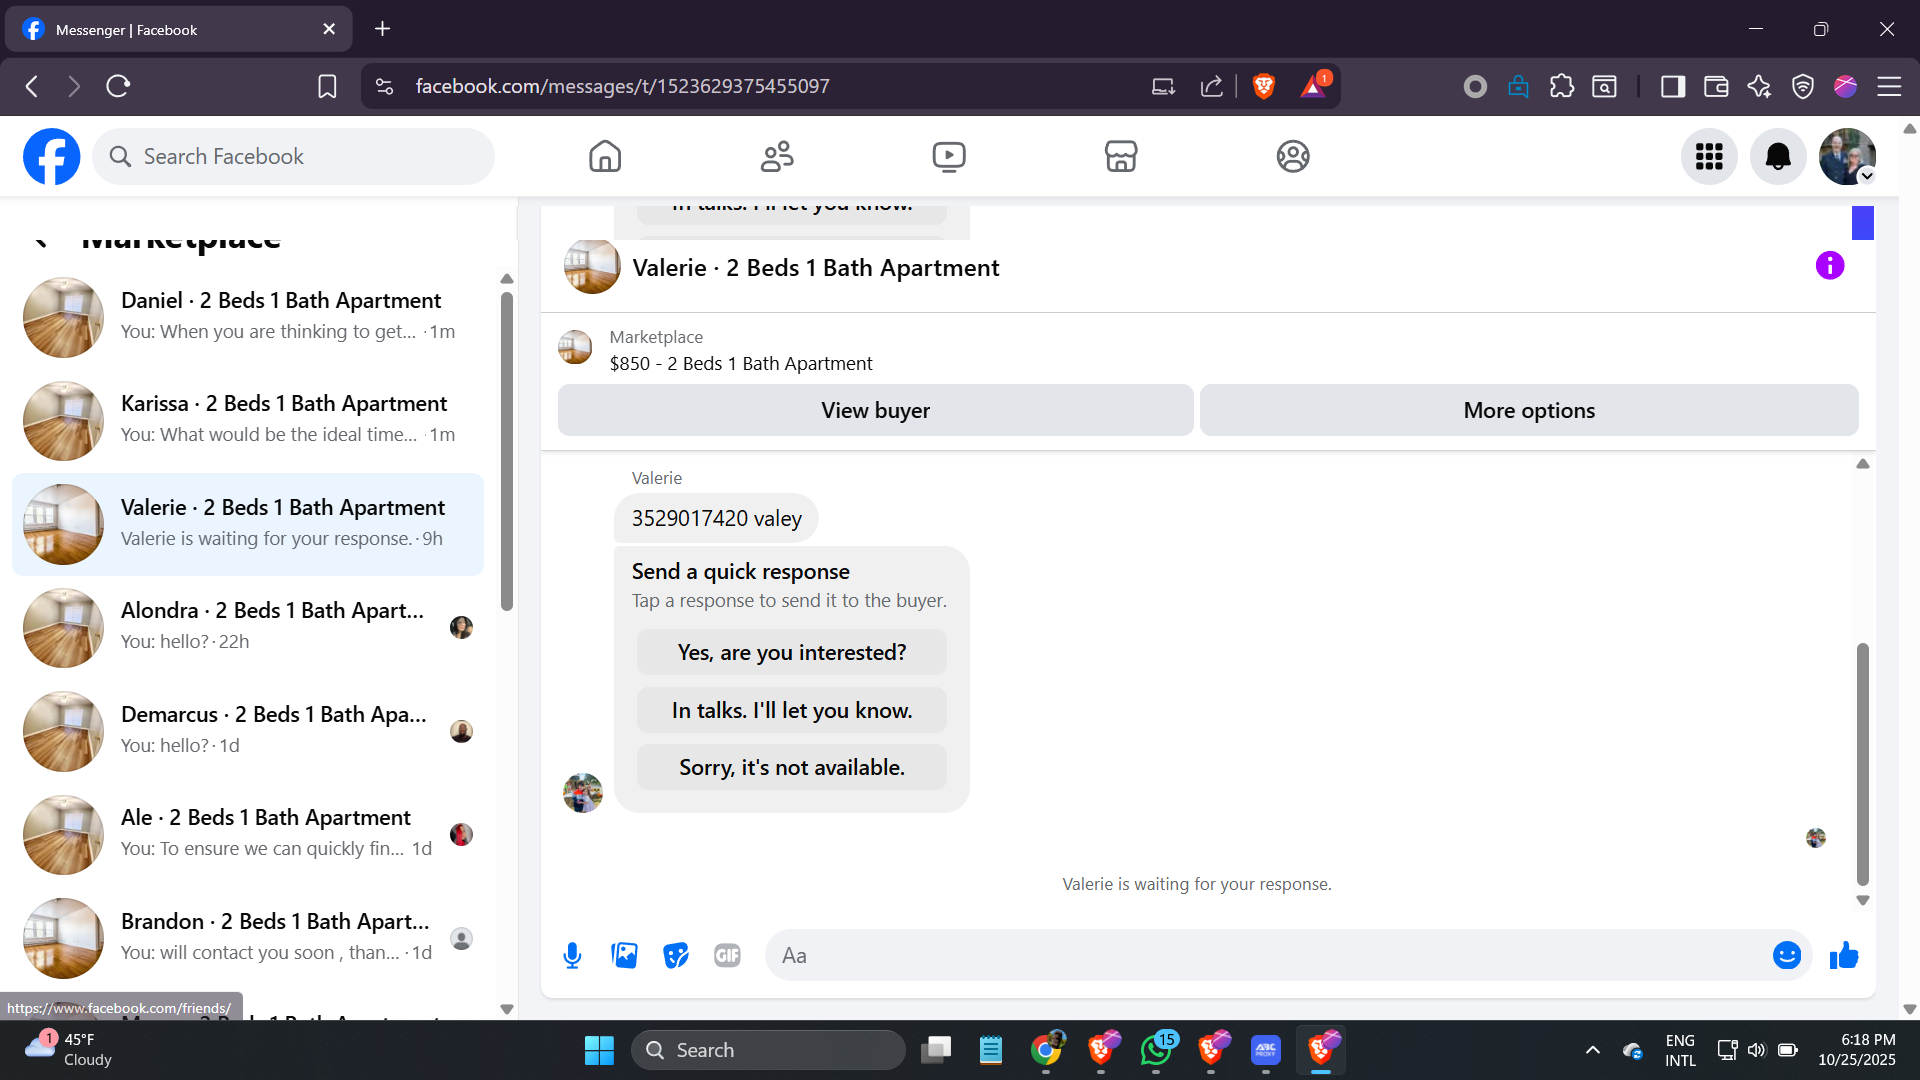Open the Facebook apps grid menu

click(1708, 157)
